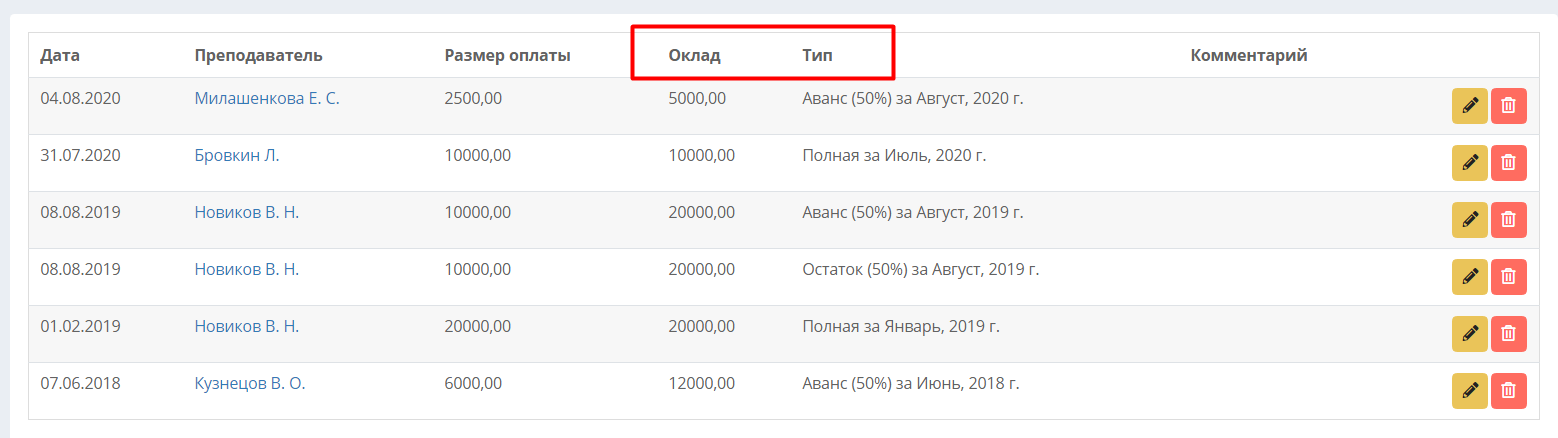The width and height of the screenshot is (1558, 438).
Task: Click the Размер оплаты column header
Action: pyautogui.click(x=507, y=55)
